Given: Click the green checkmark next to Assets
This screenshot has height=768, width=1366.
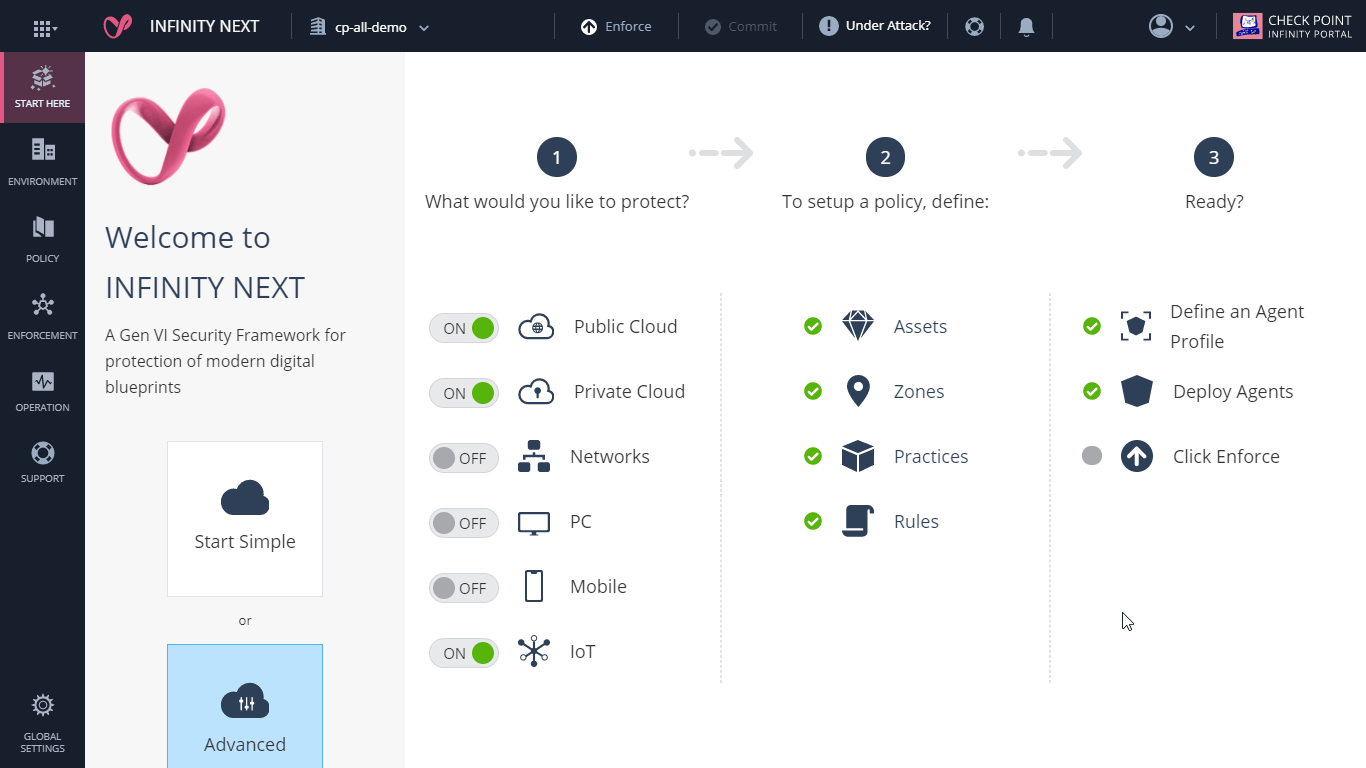Looking at the screenshot, I should click(x=813, y=326).
